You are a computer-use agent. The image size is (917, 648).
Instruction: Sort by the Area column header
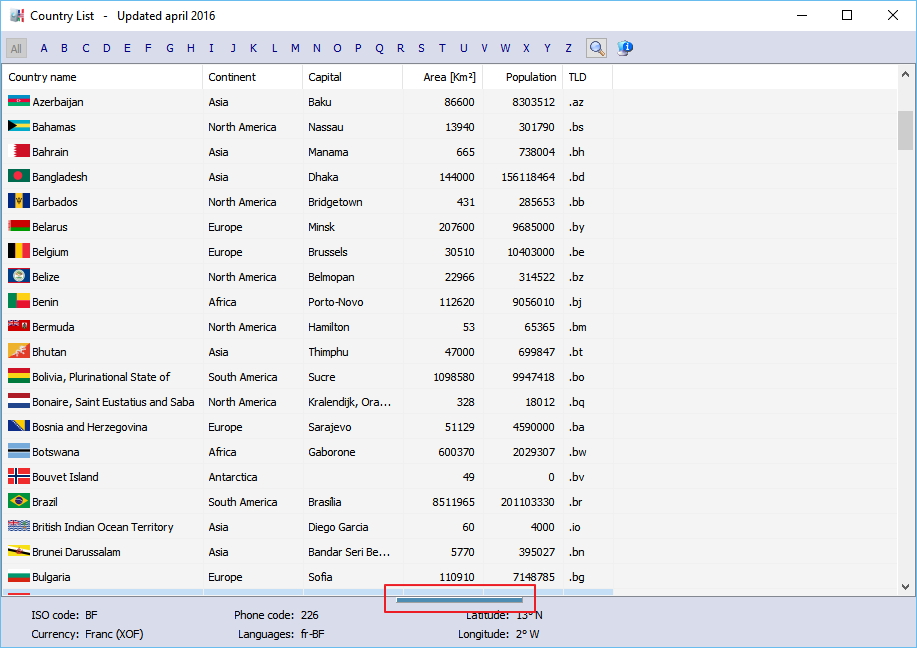tap(449, 77)
